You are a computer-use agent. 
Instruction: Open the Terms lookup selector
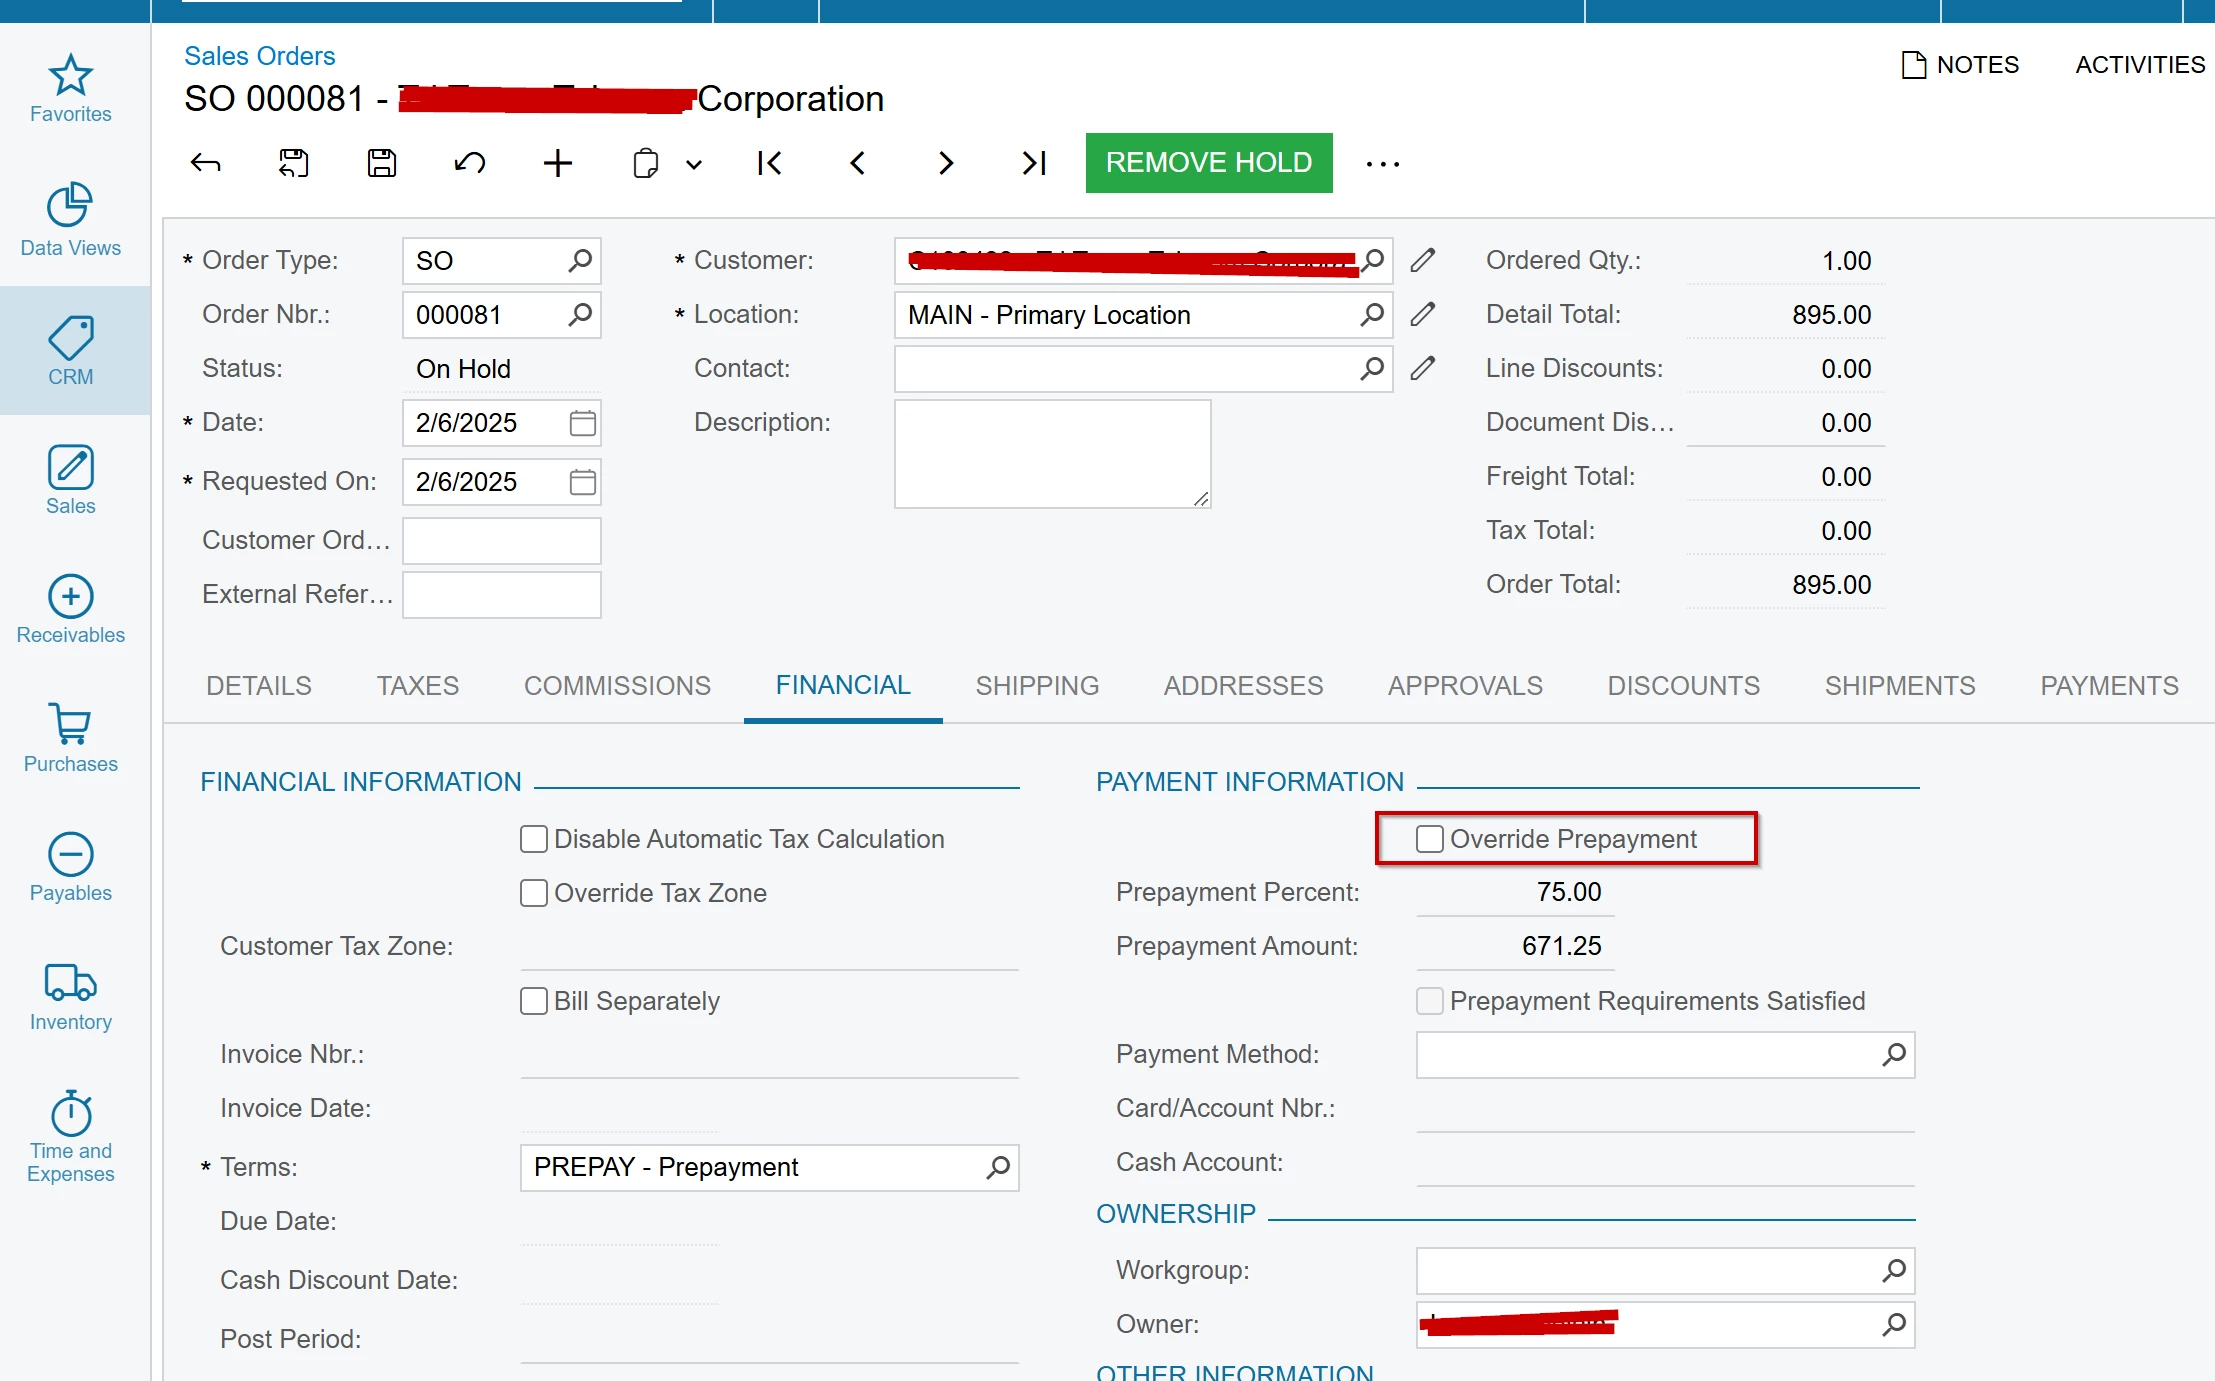pyautogui.click(x=998, y=1167)
